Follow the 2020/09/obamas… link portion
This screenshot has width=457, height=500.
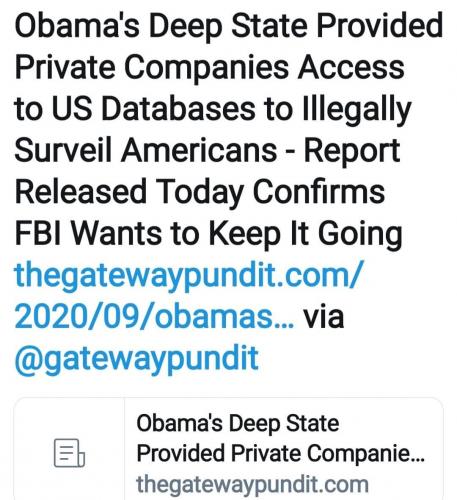[154, 316]
